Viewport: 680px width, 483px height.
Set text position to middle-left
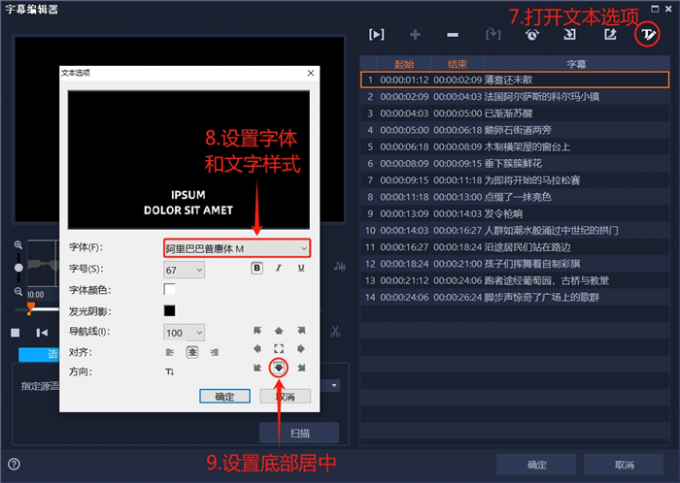pyautogui.click(x=257, y=349)
